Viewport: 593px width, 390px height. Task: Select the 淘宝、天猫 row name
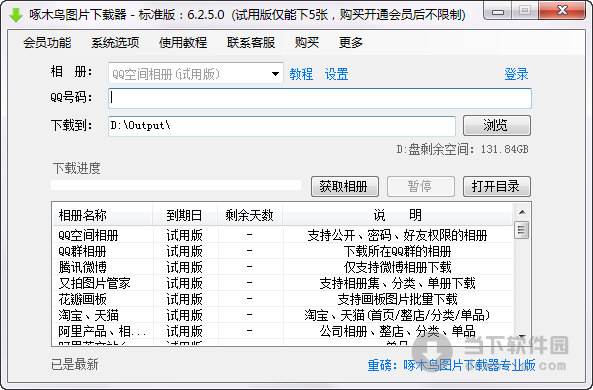tap(88, 315)
